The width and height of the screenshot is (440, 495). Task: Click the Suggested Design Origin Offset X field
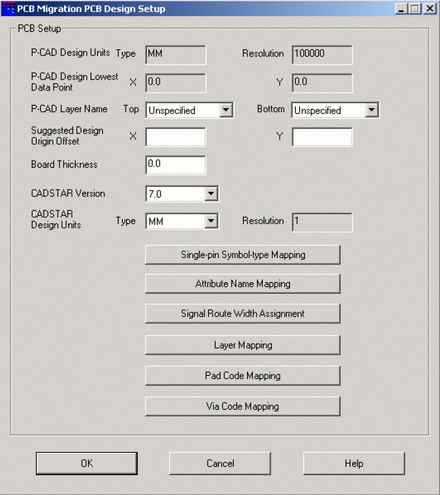176,137
